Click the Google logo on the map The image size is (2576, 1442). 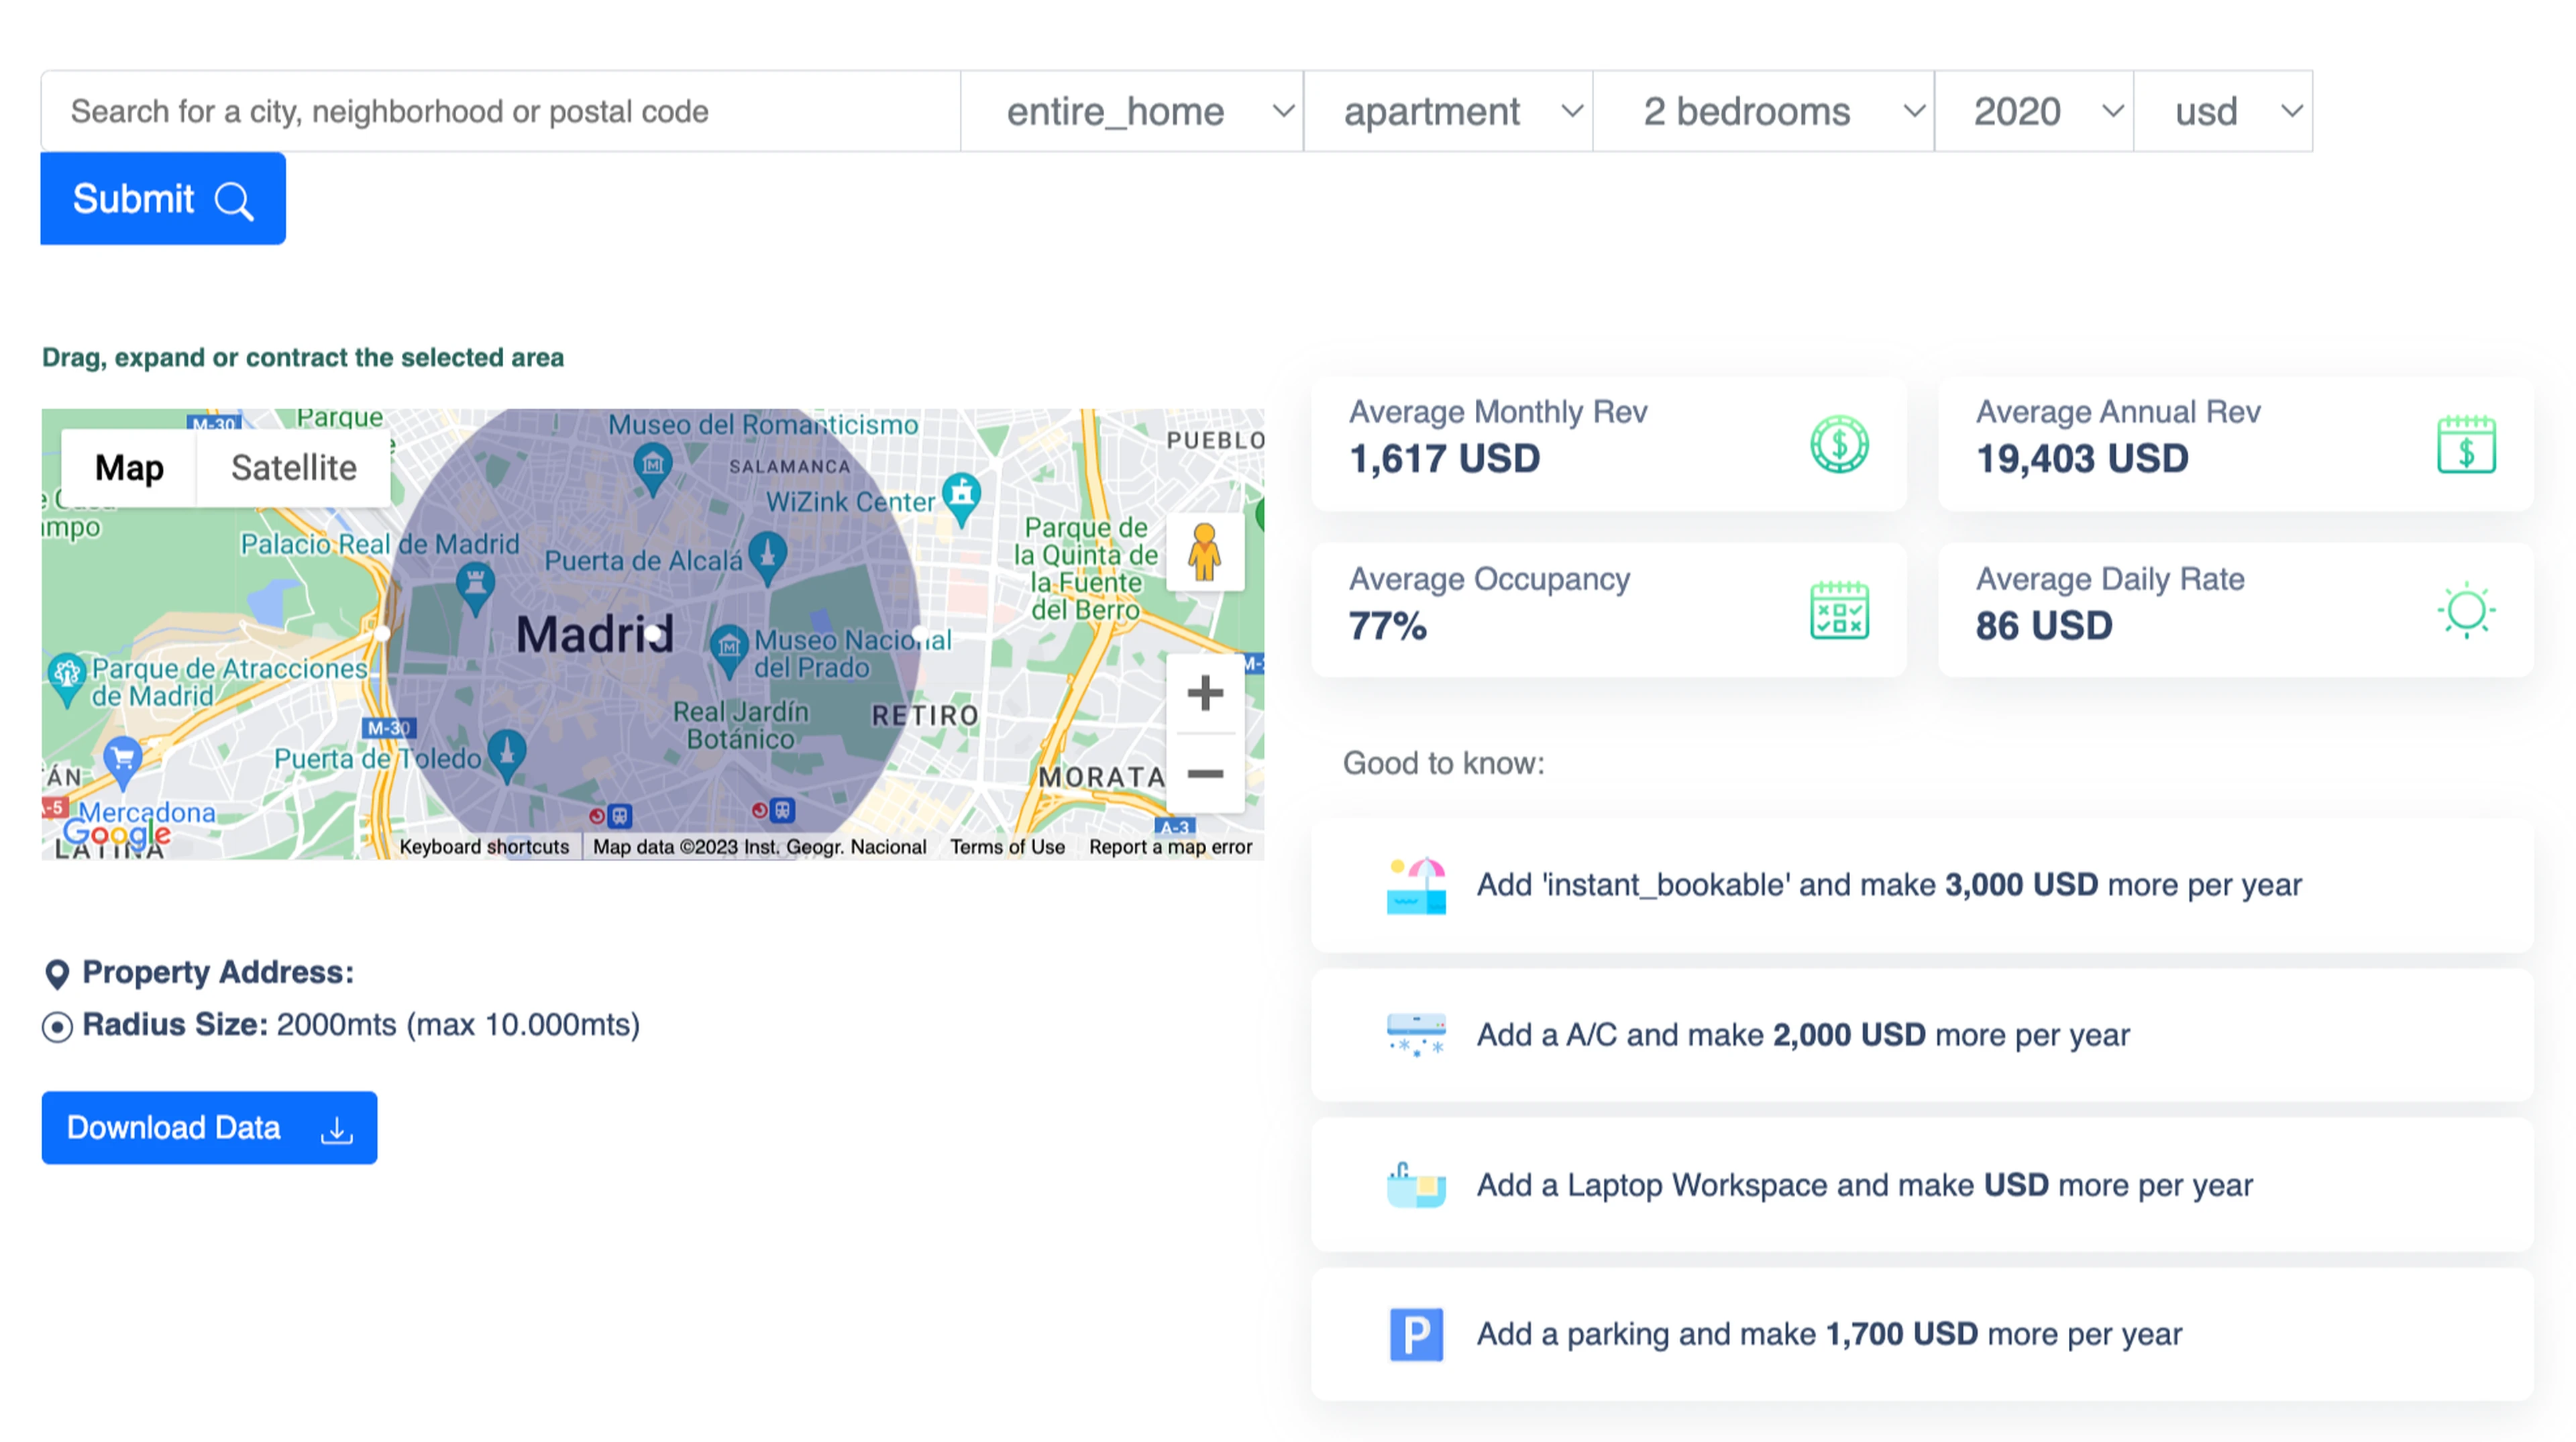[117, 833]
